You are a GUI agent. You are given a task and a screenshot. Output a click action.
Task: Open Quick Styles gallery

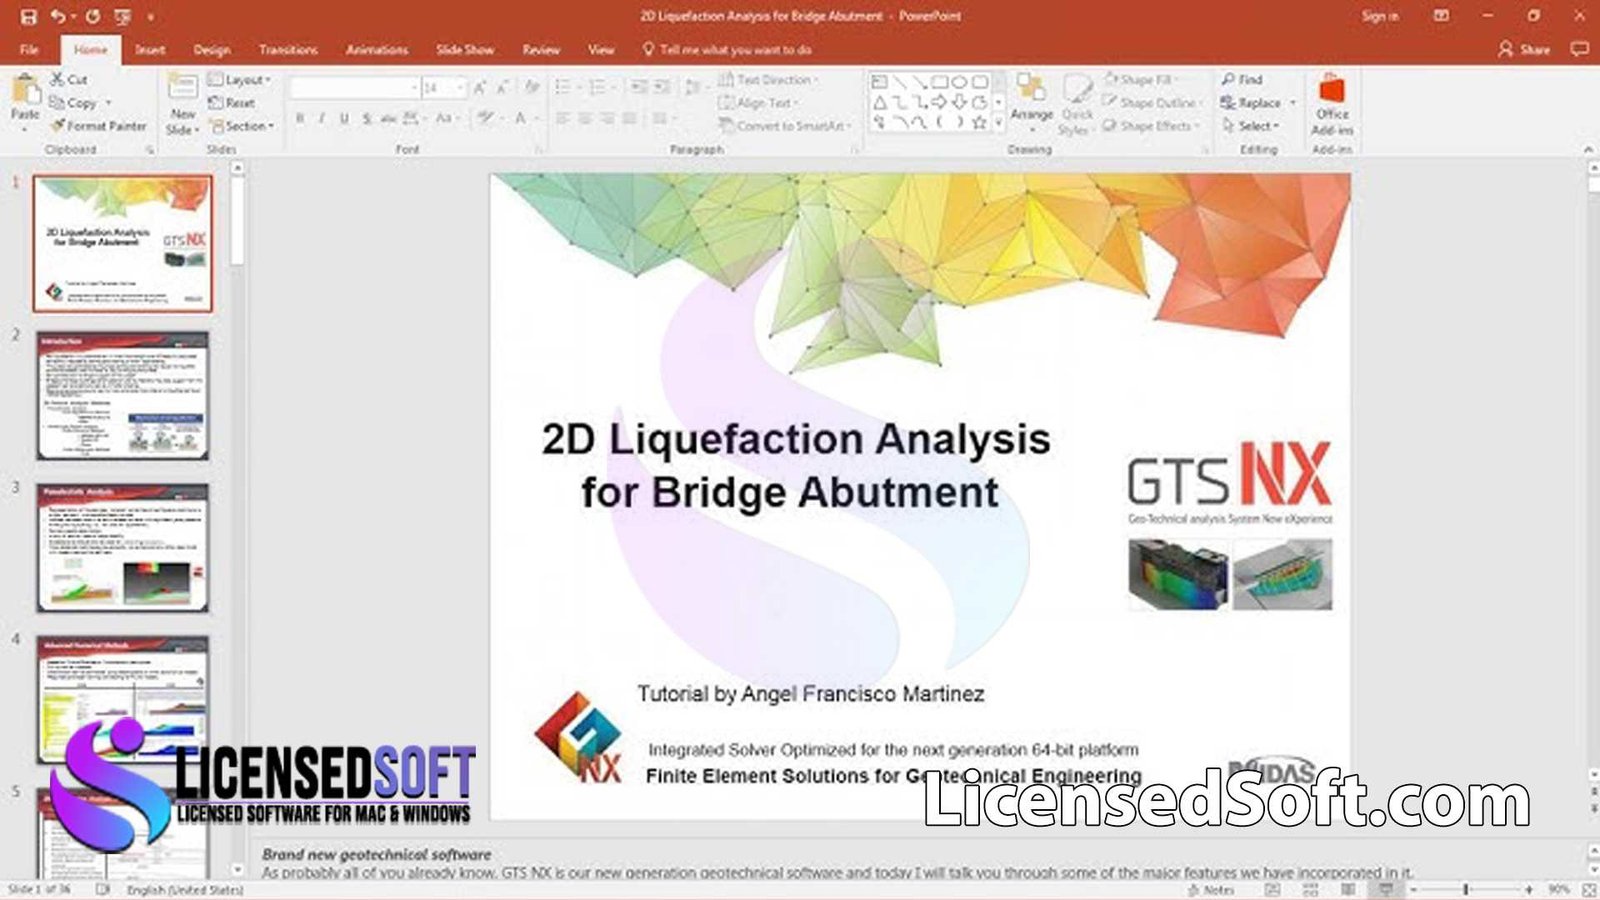[x=1076, y=104]
